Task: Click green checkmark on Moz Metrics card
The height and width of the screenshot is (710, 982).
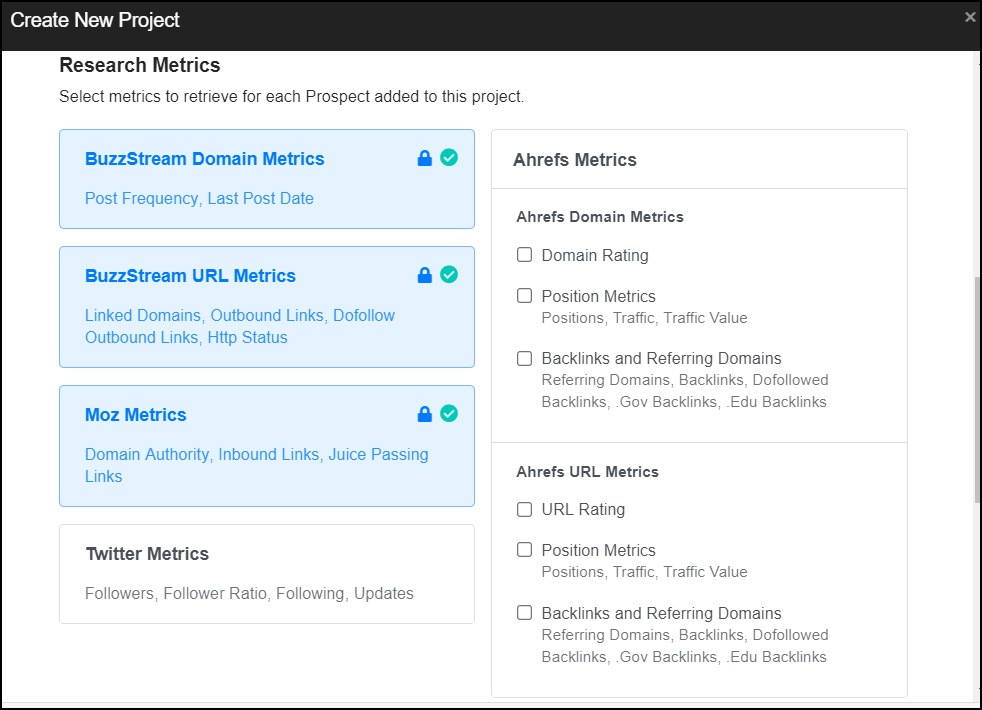Action: click(x=449, y=414)
